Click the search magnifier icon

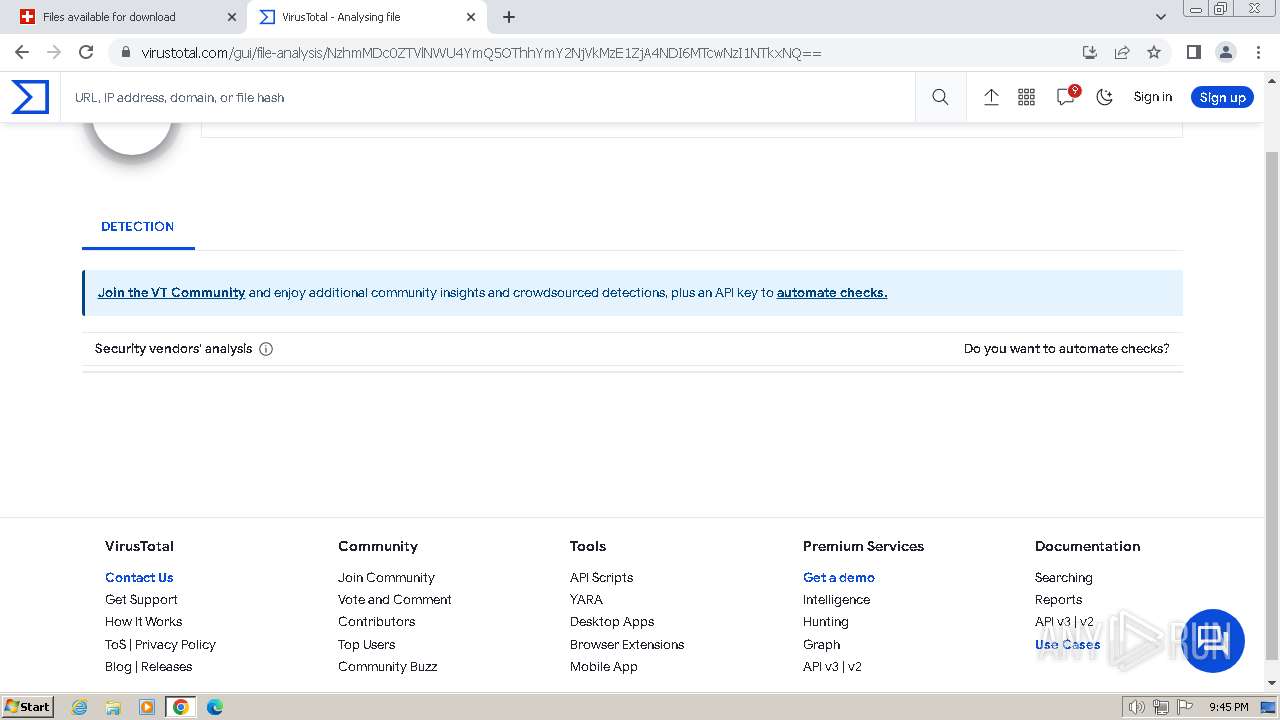[x=940, y=97]
